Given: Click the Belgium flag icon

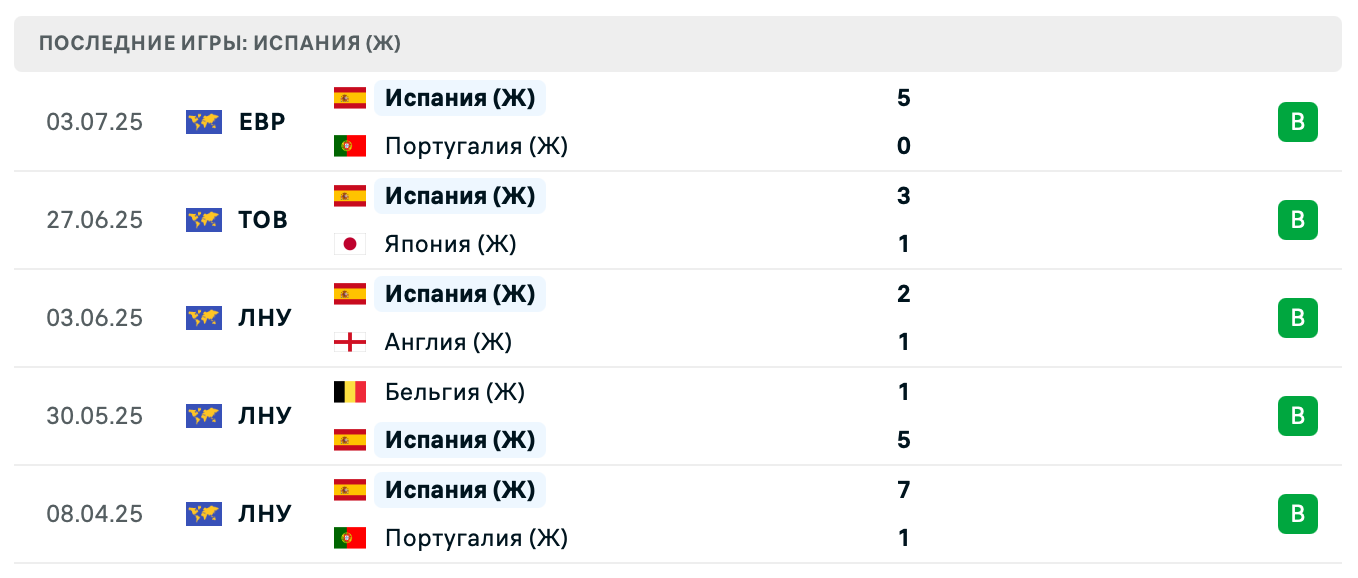Looking at the screenshot, I should [350, 392].
